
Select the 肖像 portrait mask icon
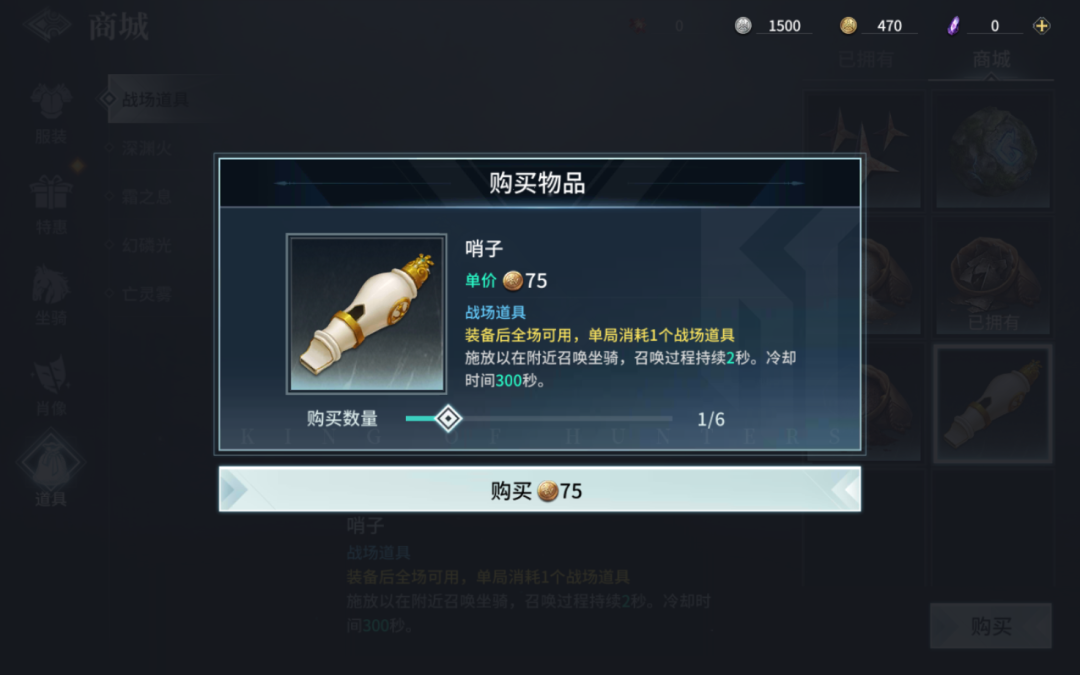(51, 375)
